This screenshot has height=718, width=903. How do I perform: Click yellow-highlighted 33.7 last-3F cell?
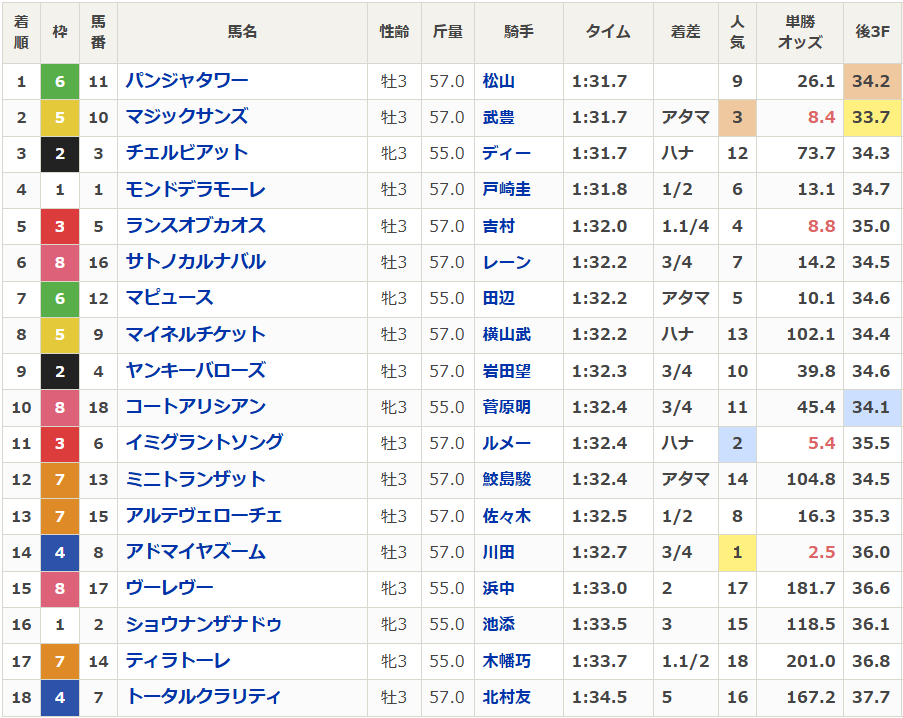point(872,117)
